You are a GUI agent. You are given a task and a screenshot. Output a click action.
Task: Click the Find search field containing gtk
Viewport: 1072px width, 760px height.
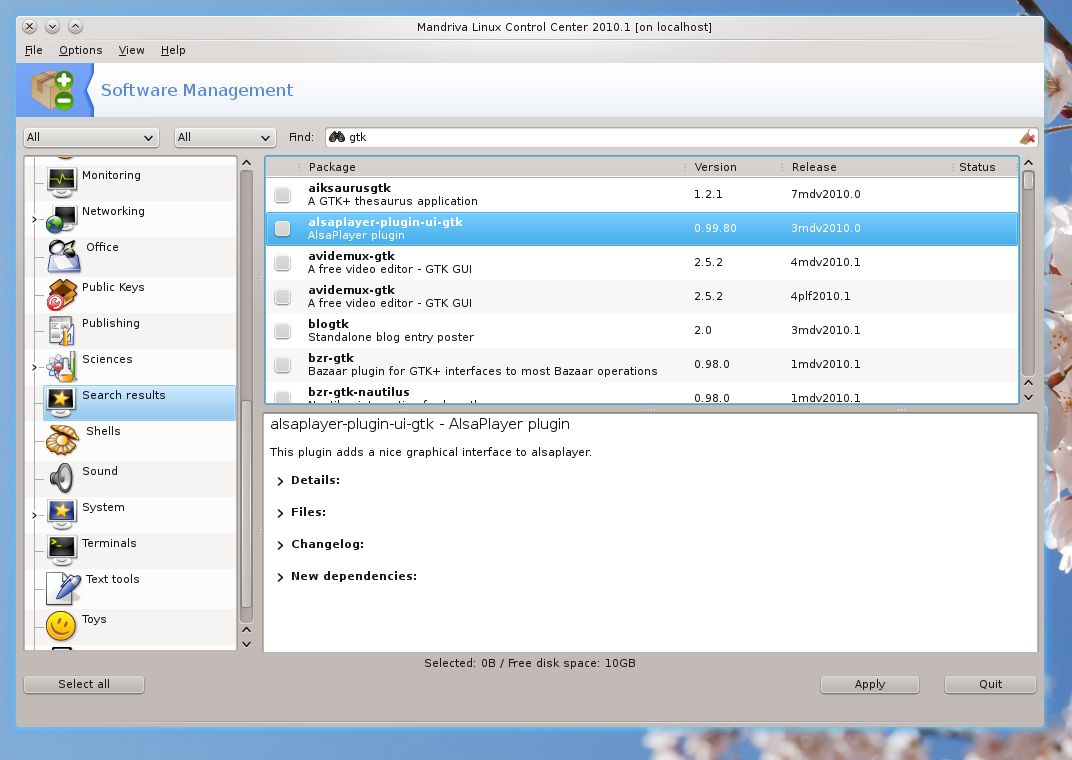[x=682, y=137]
